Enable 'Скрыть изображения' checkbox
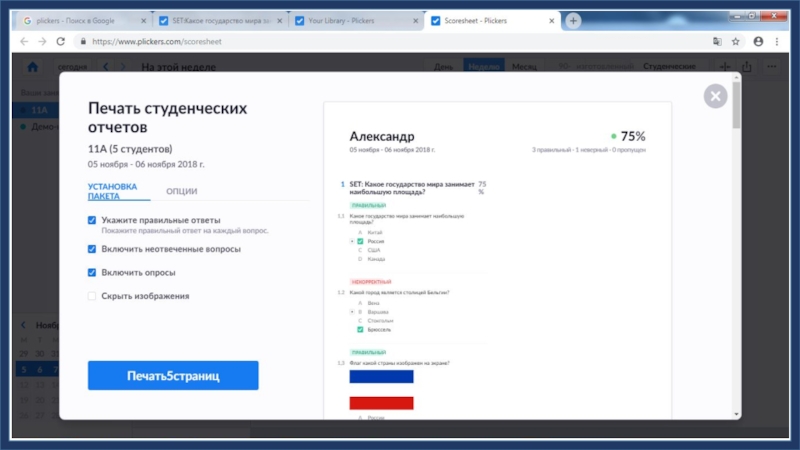 click(92, 296)
